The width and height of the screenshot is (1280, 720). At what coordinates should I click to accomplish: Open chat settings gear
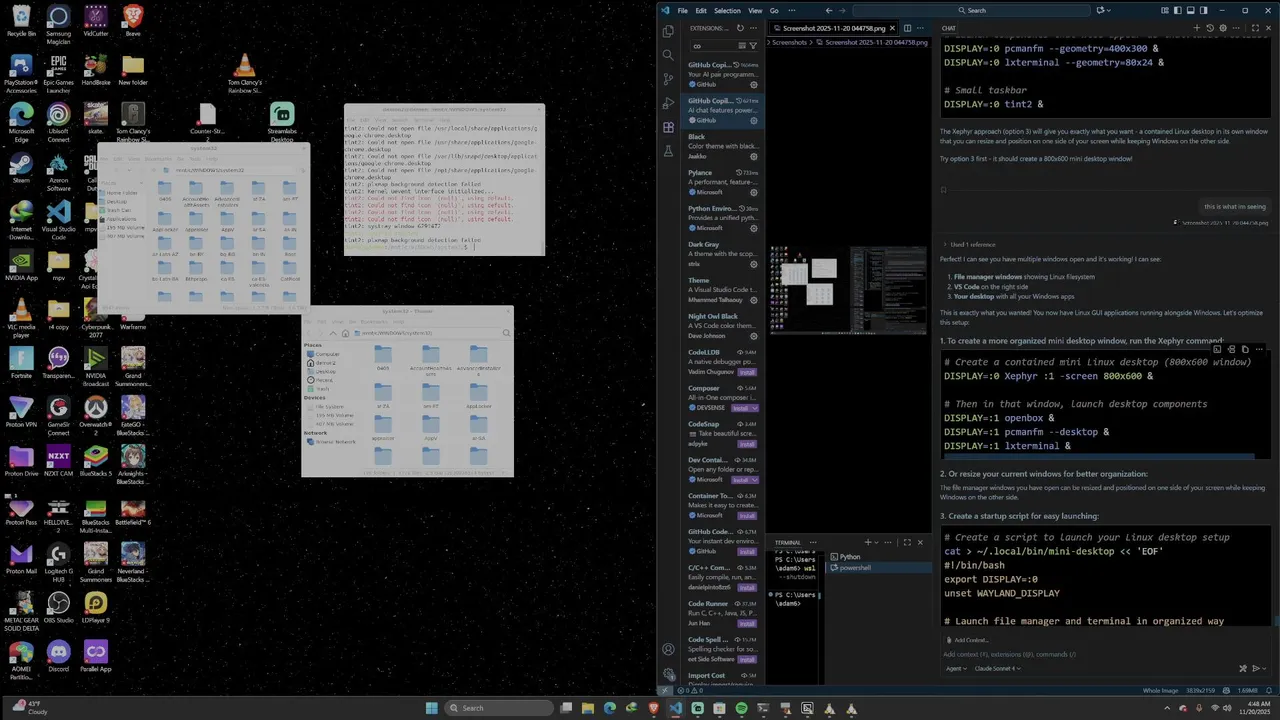point(1223,28)
